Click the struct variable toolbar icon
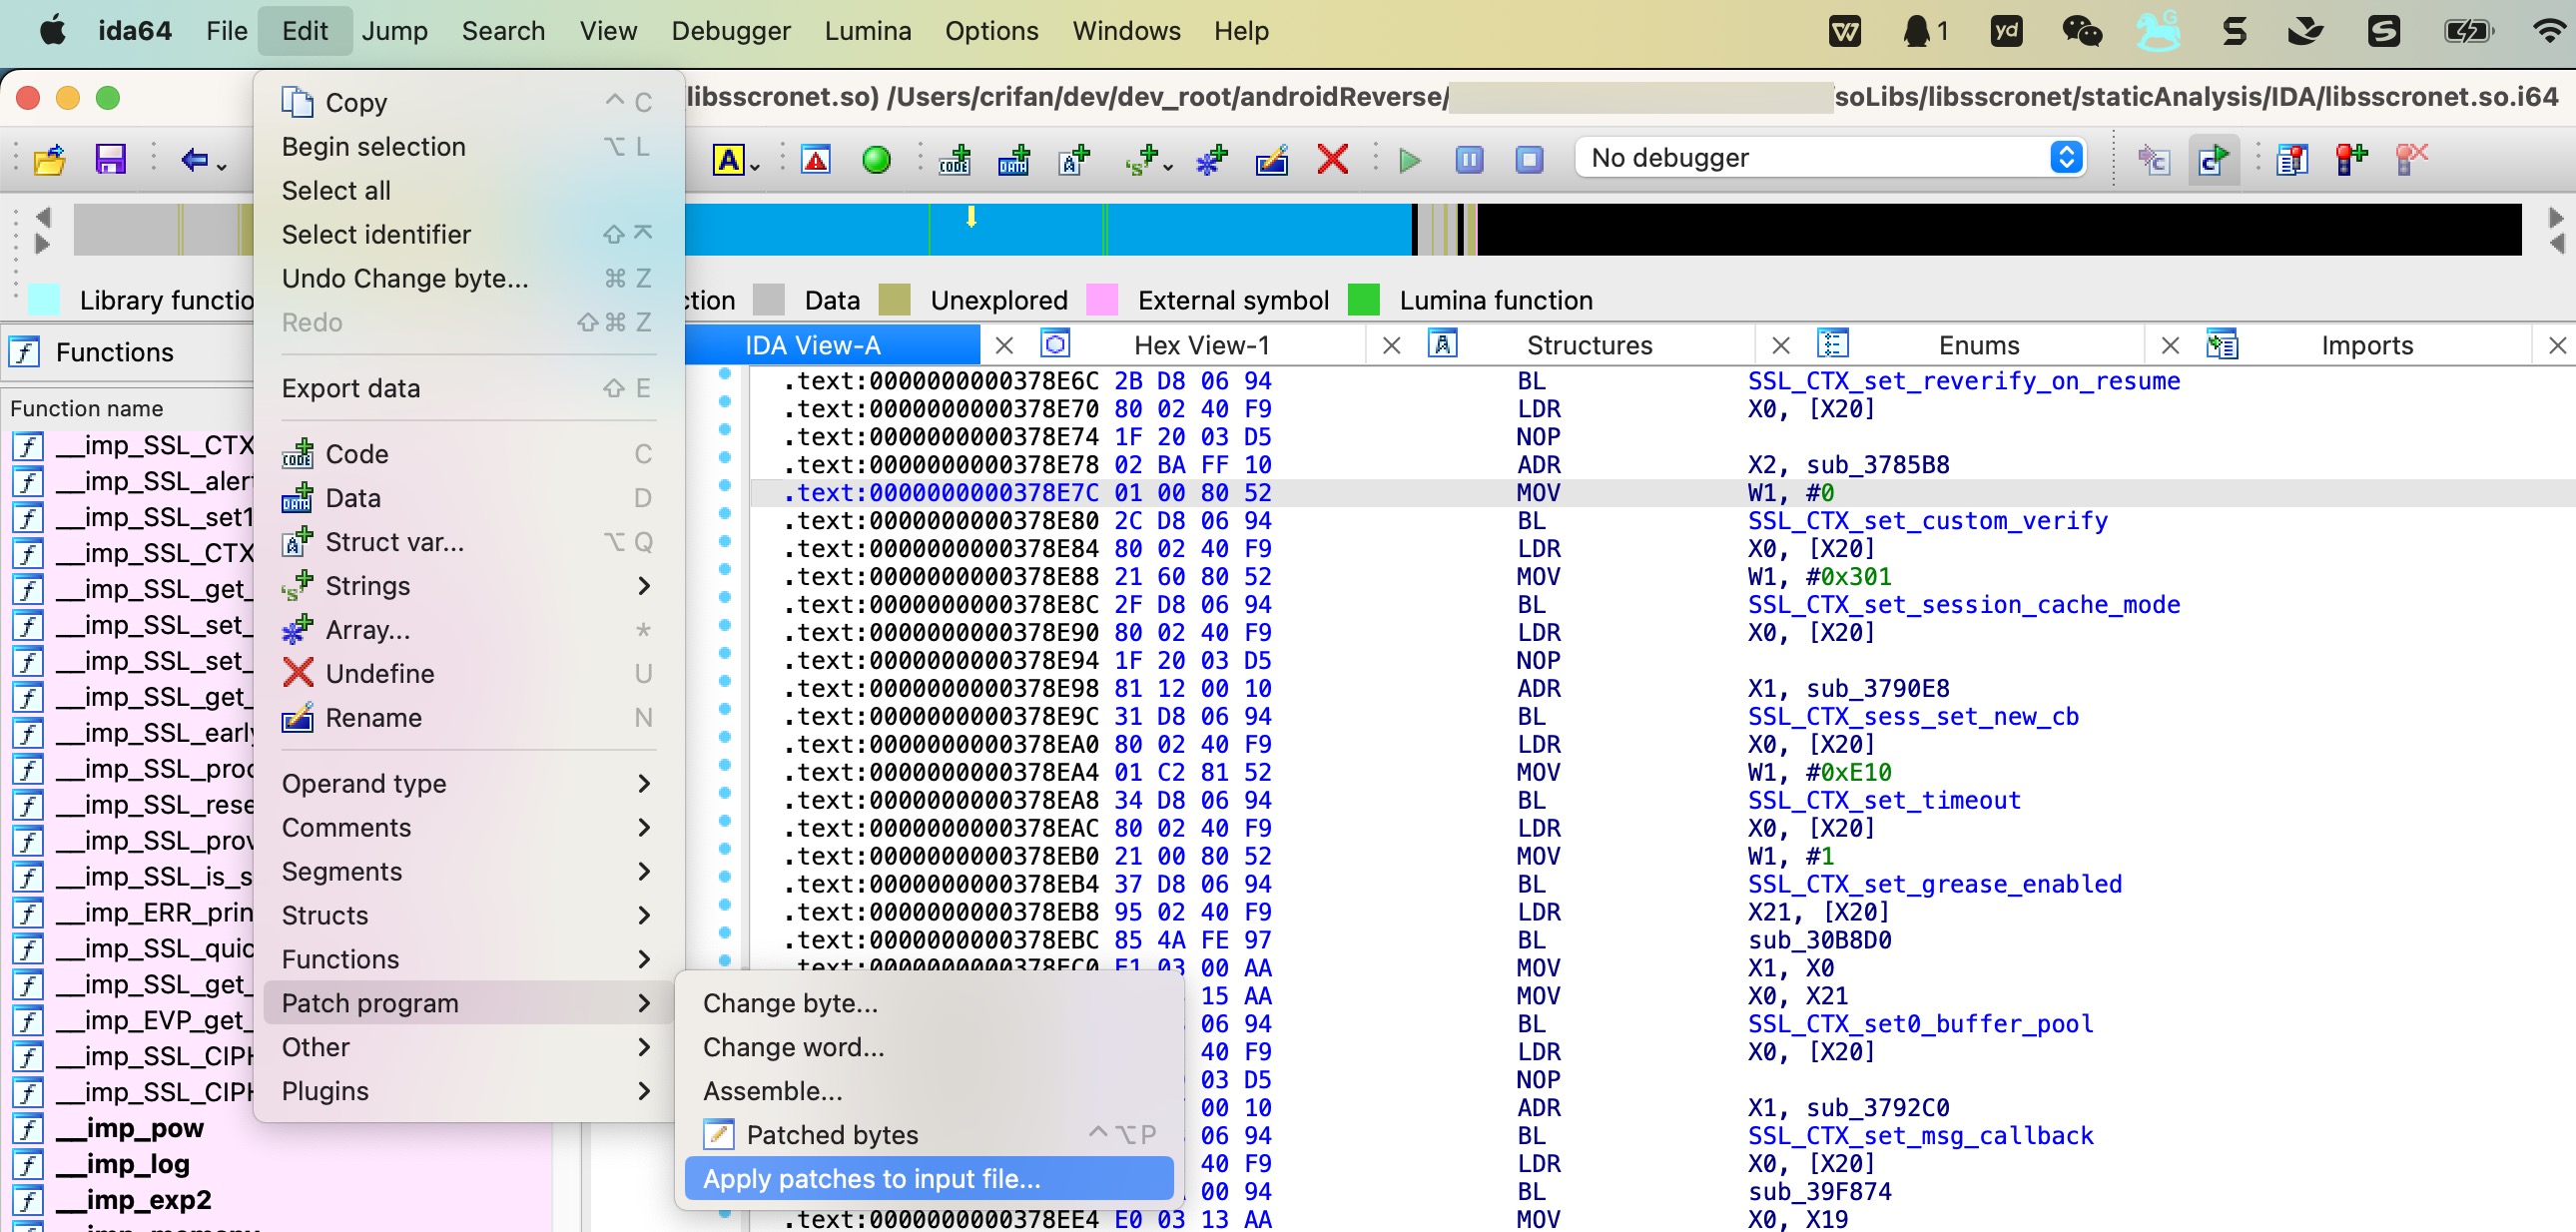The height and width of the screenshot is (1232, 2576). click(1074, 159)
